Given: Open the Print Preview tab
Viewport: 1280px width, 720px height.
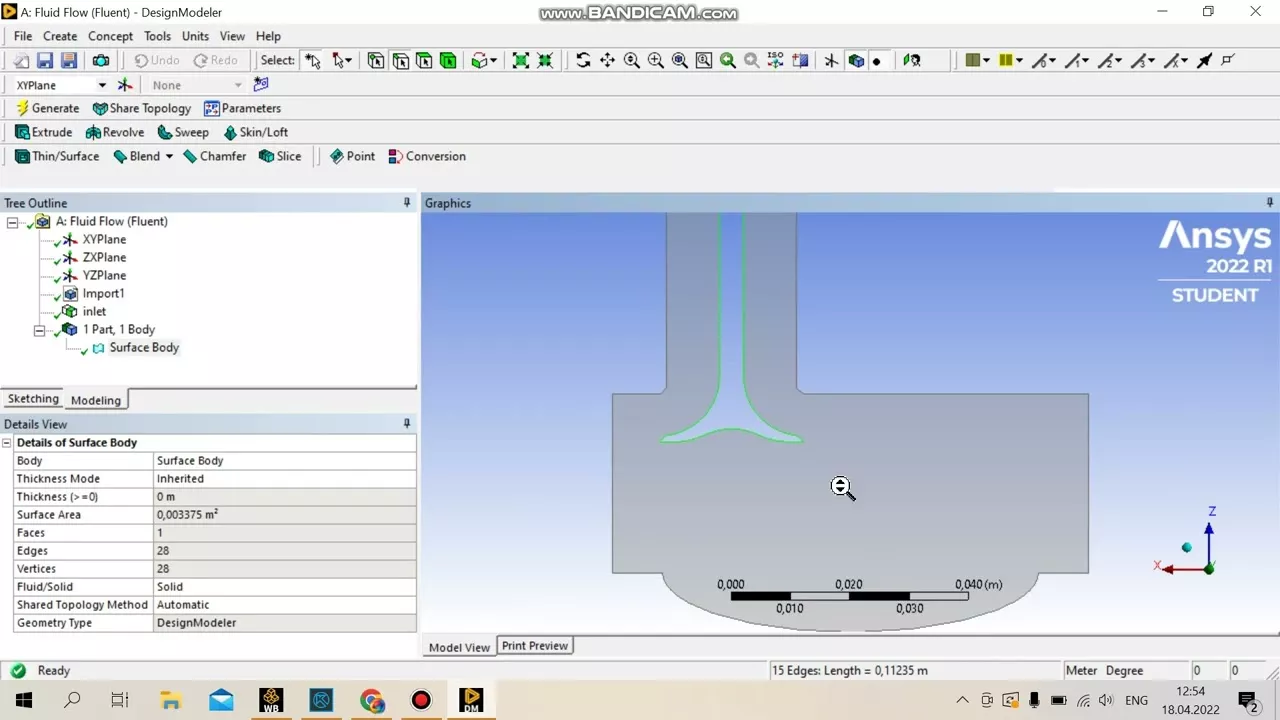Looking at the screenshot, I should point(534,646).
